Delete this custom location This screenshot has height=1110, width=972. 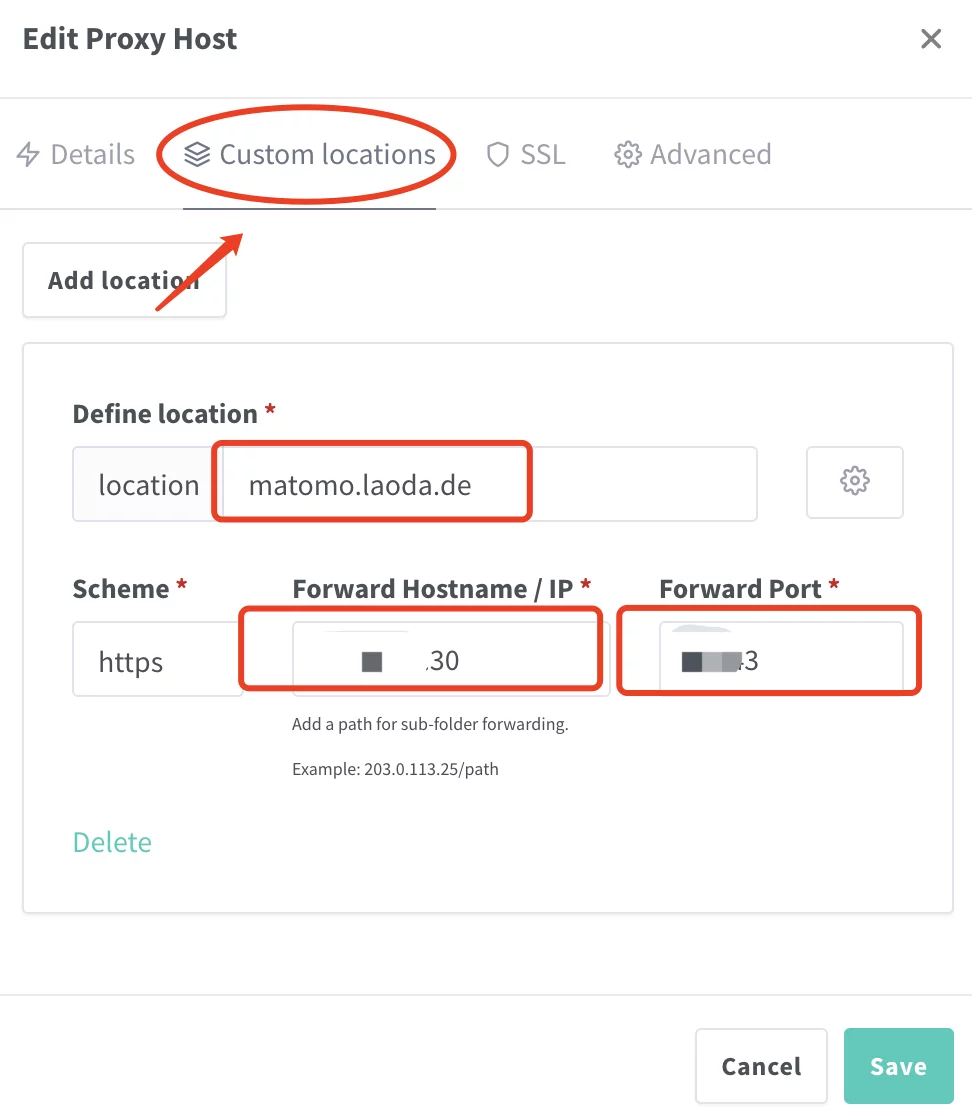[112, 842]
